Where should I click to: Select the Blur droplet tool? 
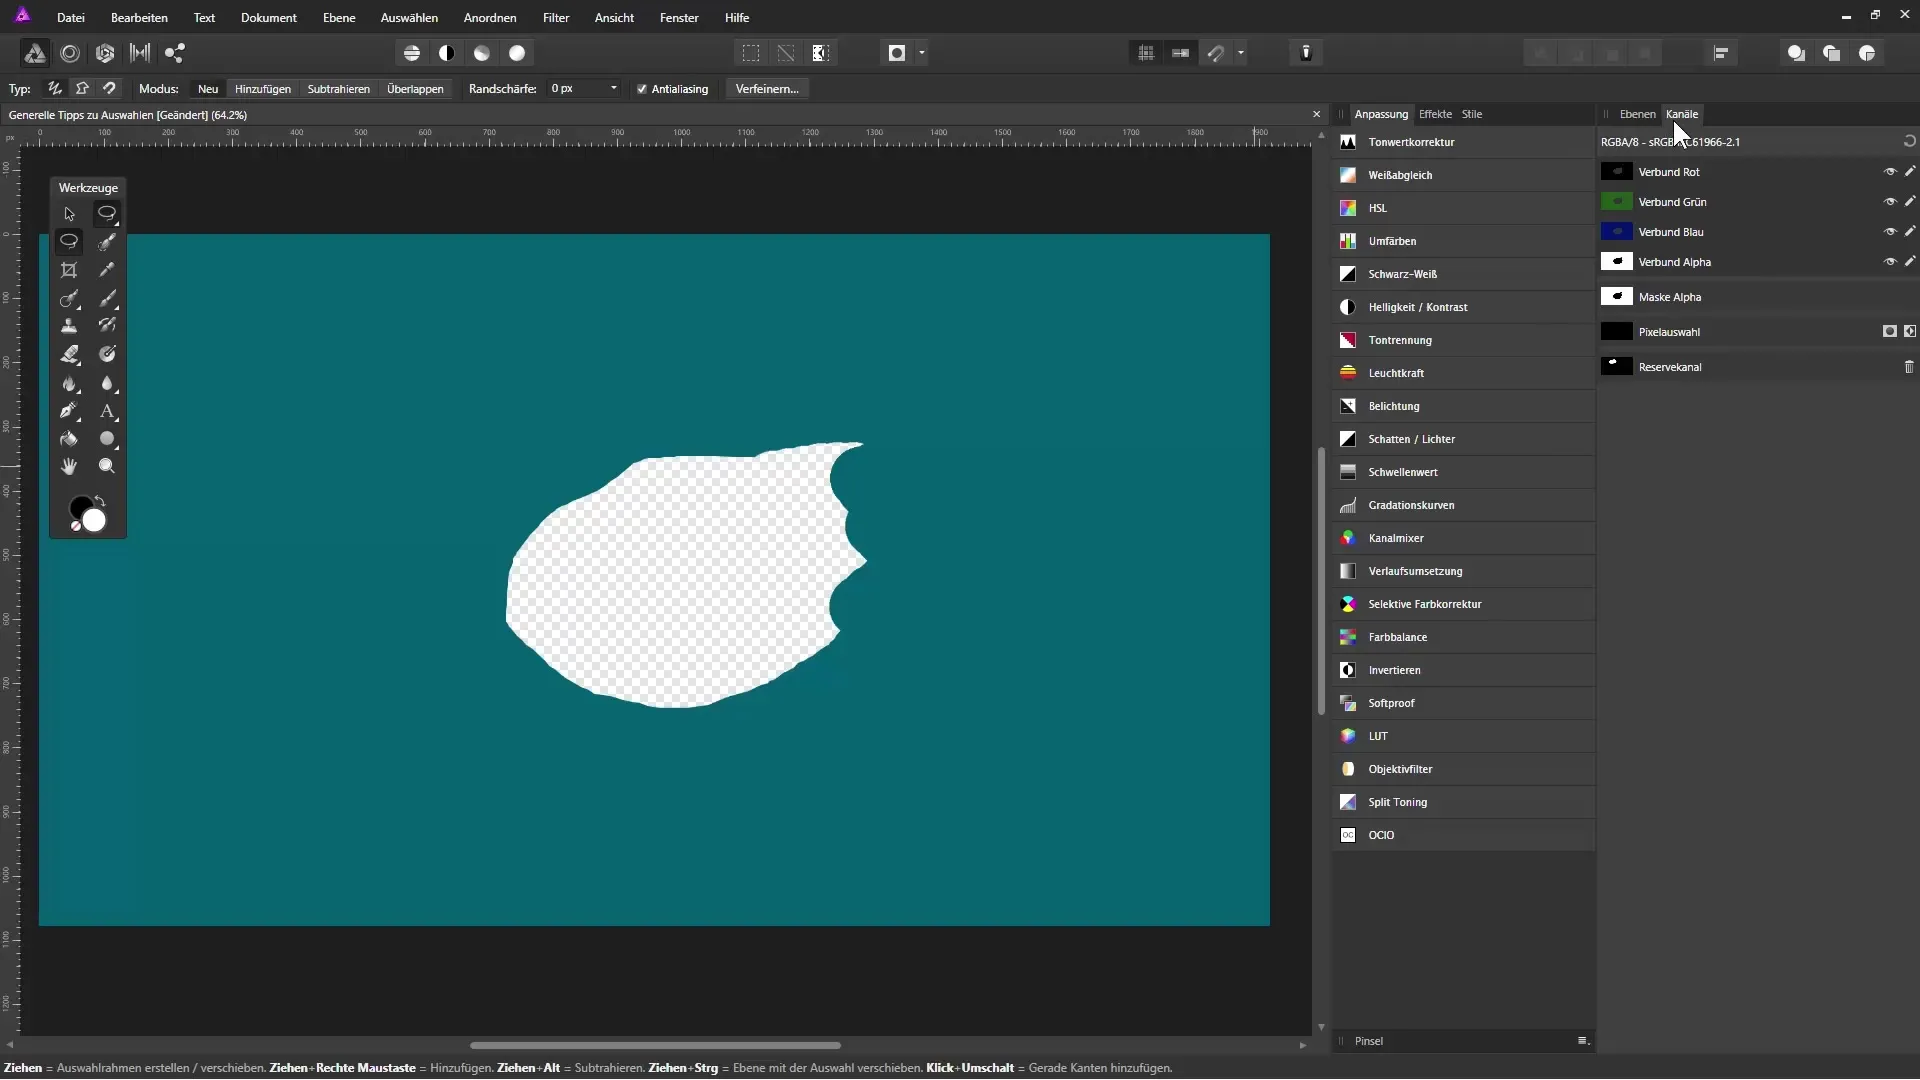pos(107,384)
